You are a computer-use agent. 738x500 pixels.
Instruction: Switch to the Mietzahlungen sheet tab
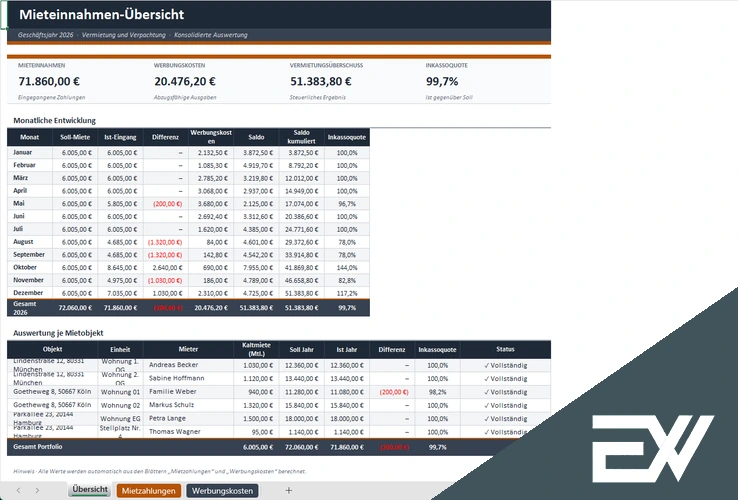click(149, 491)
